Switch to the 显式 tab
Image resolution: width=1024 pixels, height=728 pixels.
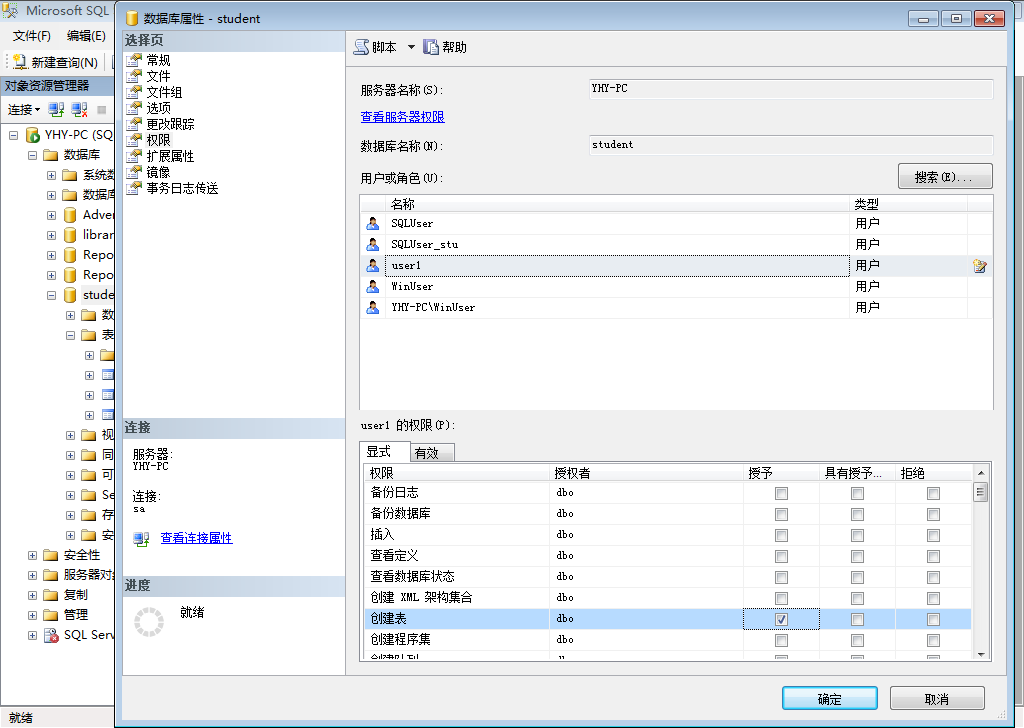tap(385, 452)
